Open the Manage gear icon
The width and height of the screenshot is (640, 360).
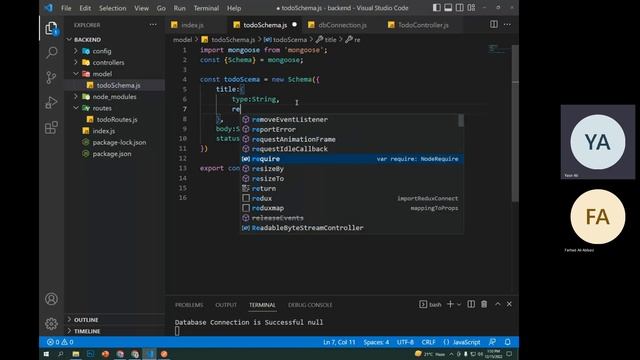(x=51, y=324)
